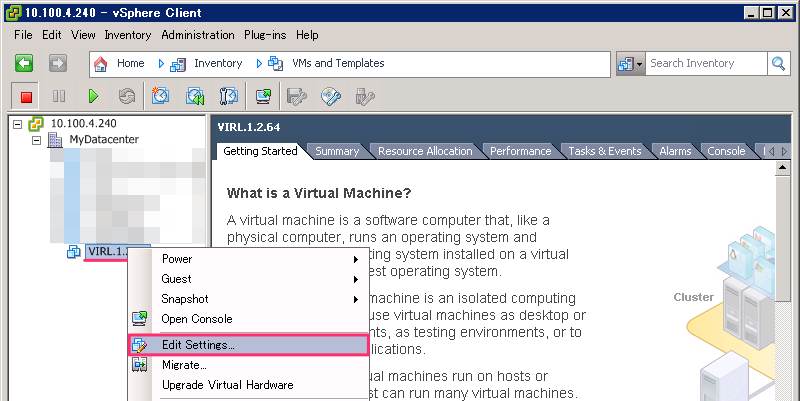The height and width of the screenshot is (401, 800).
Task: Switch to the Console tab
Action: [x=726, y=152]
